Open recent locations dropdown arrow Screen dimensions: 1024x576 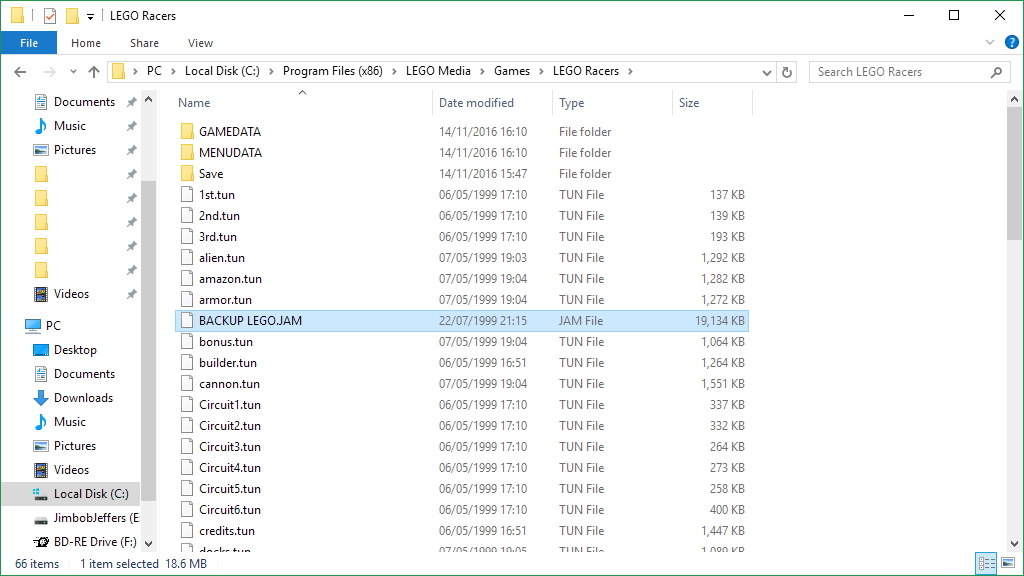point(73,72)
